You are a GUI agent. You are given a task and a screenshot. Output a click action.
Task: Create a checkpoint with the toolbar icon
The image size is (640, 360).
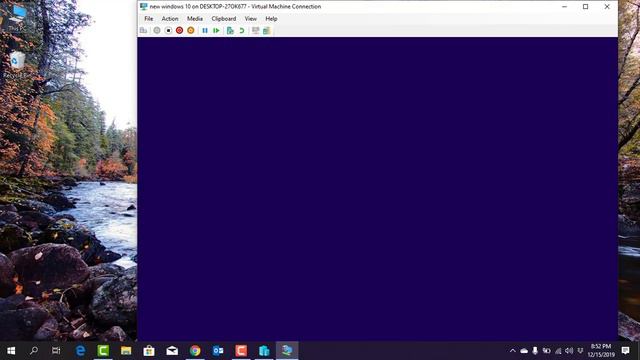(230, 31)
